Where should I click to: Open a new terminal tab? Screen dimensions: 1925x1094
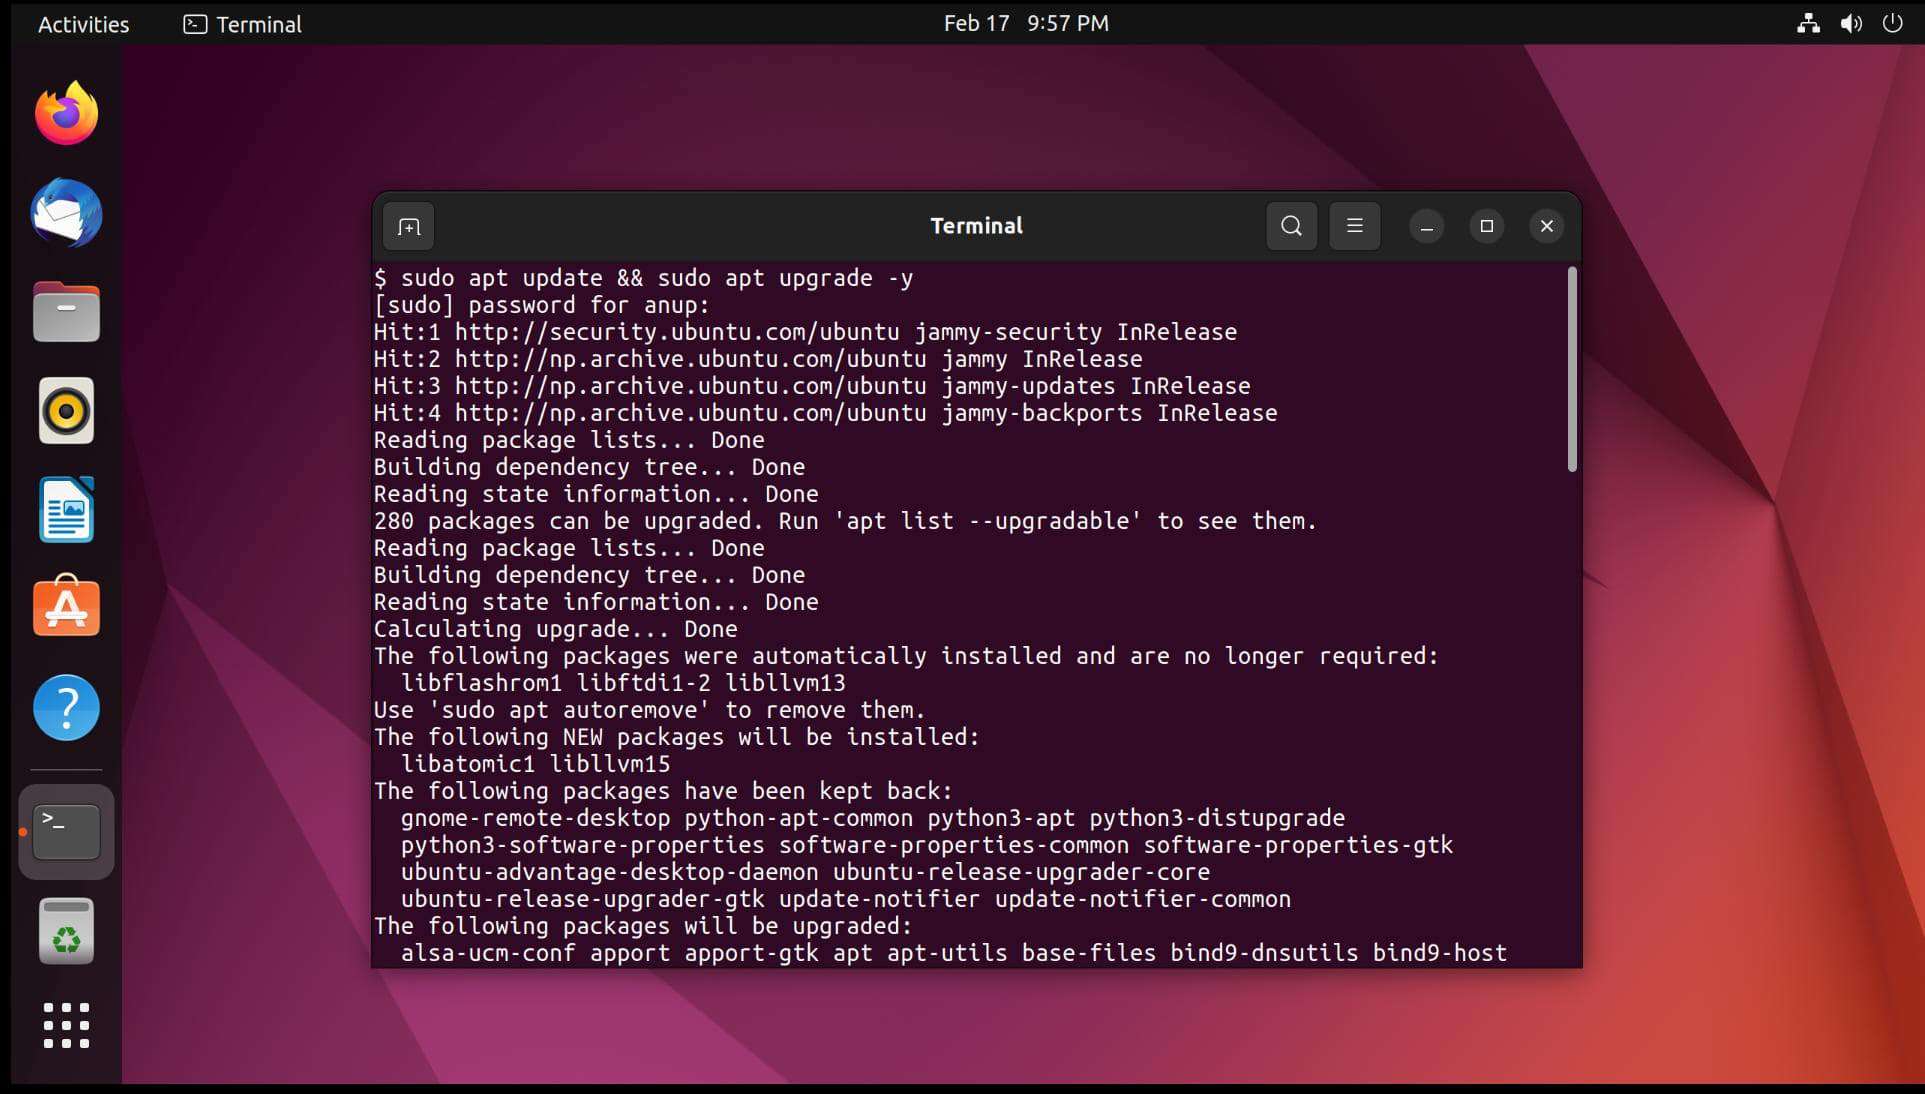click(408, 226)
